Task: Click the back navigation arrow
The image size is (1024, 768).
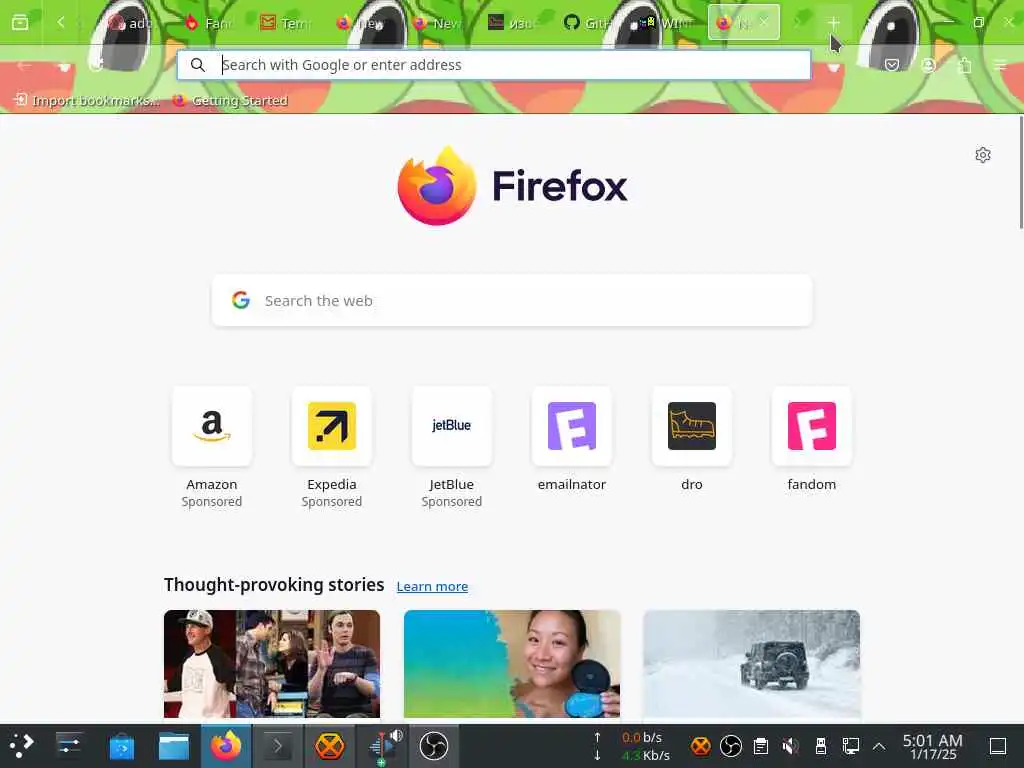Action: tap(24, 65)
